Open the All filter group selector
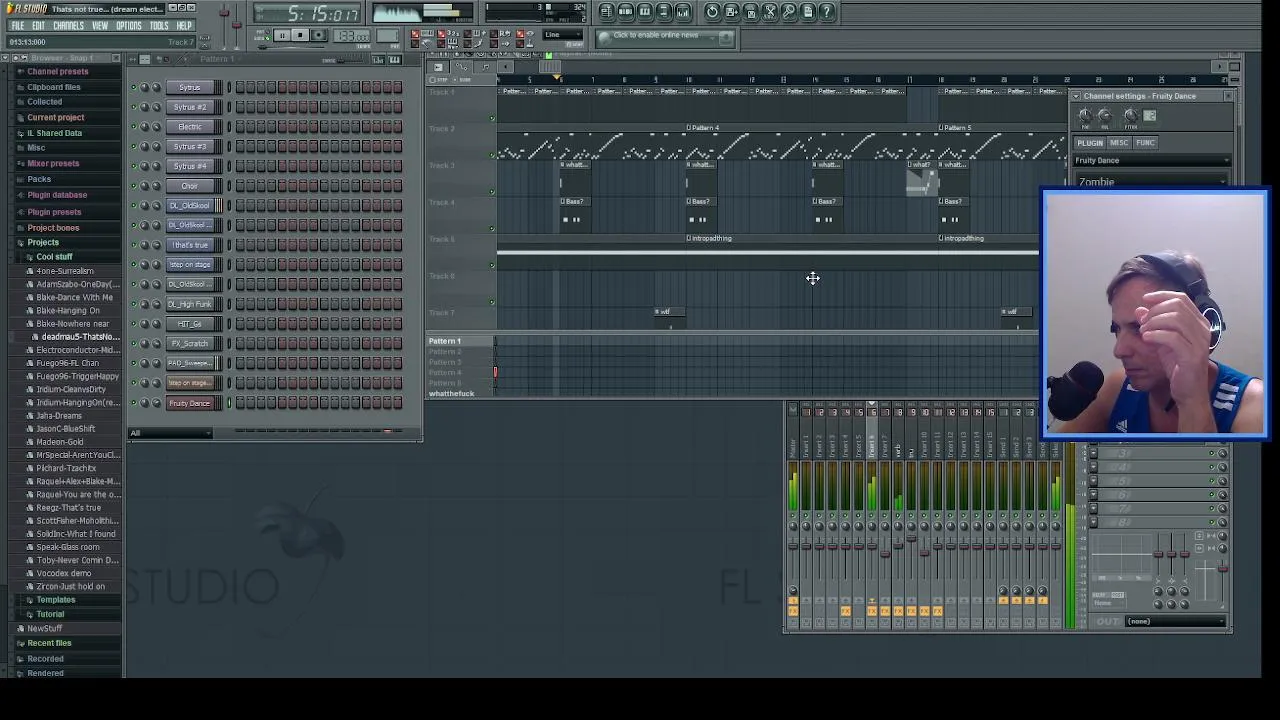The image size is (1280, 720). tap(170, 433)
